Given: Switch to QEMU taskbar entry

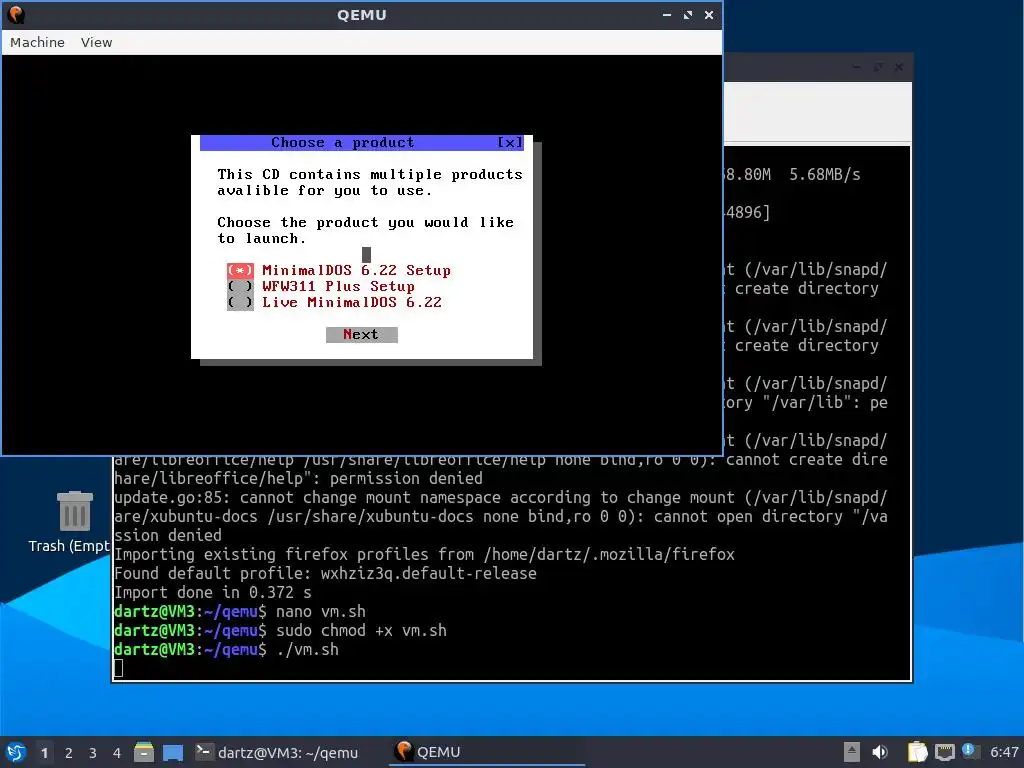Looking at the screenshot, I should pos(487,752).
